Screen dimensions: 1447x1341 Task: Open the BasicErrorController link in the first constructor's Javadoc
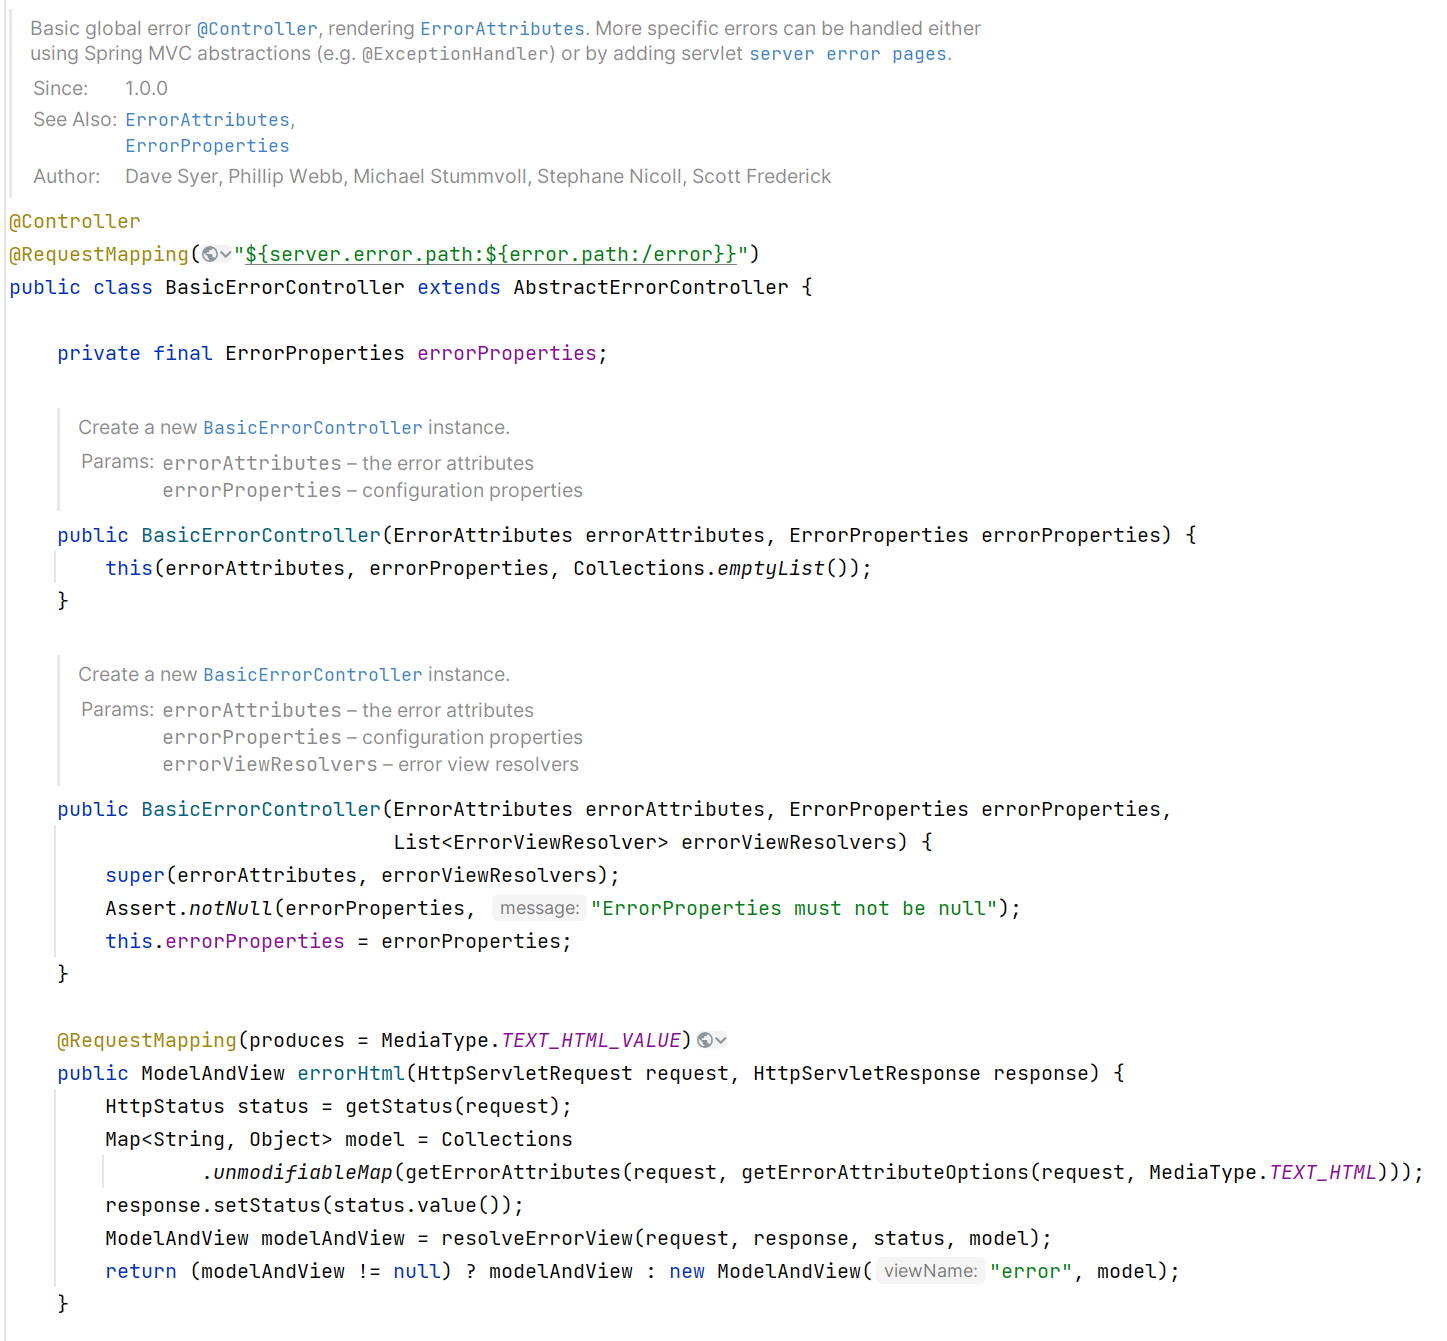tap(313, 428)
